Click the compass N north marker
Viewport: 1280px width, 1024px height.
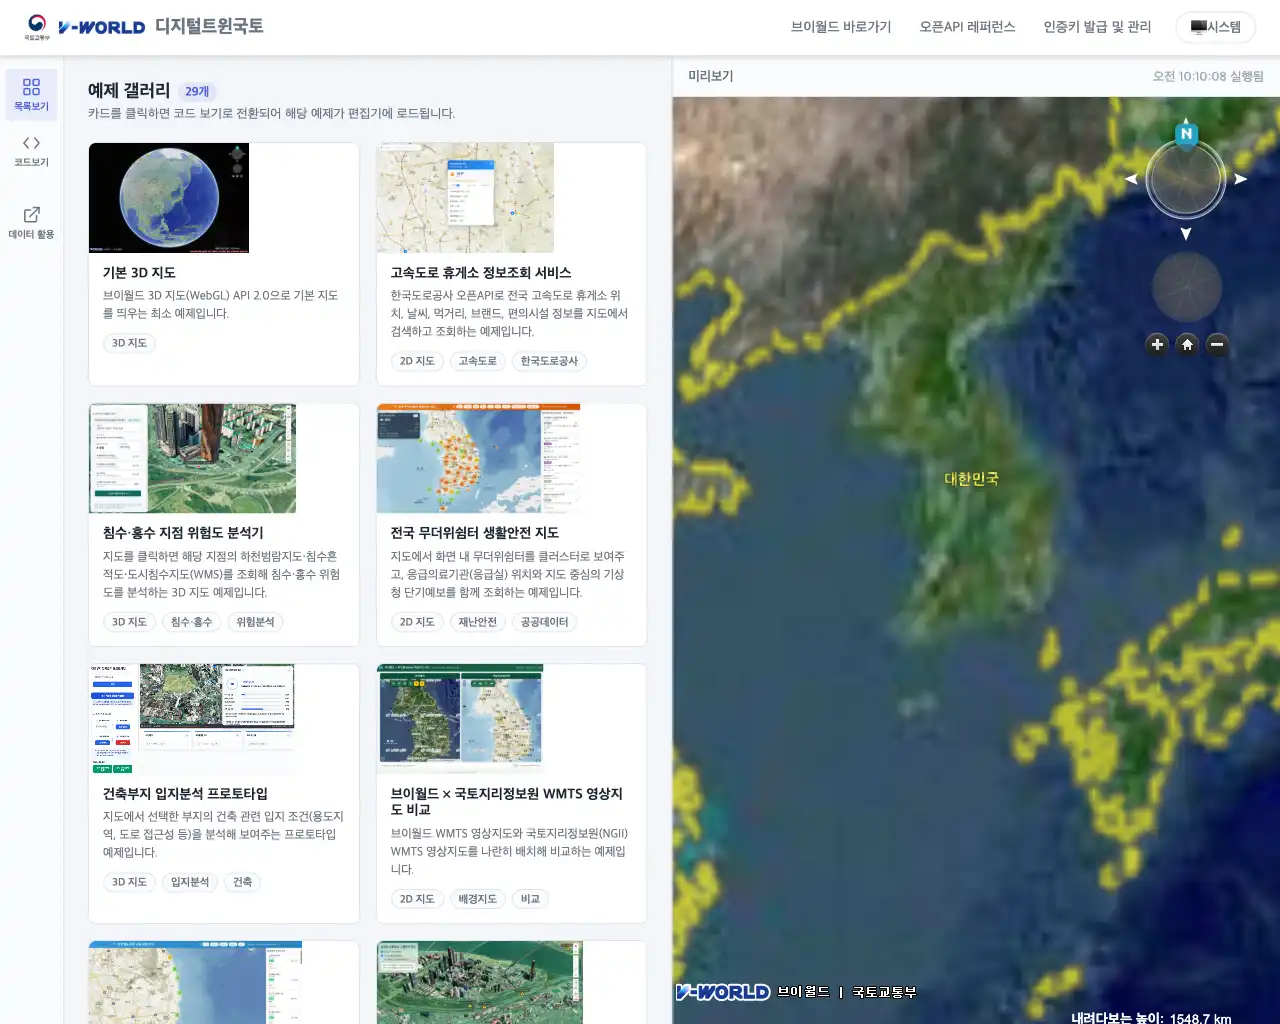coord(1186,134)
